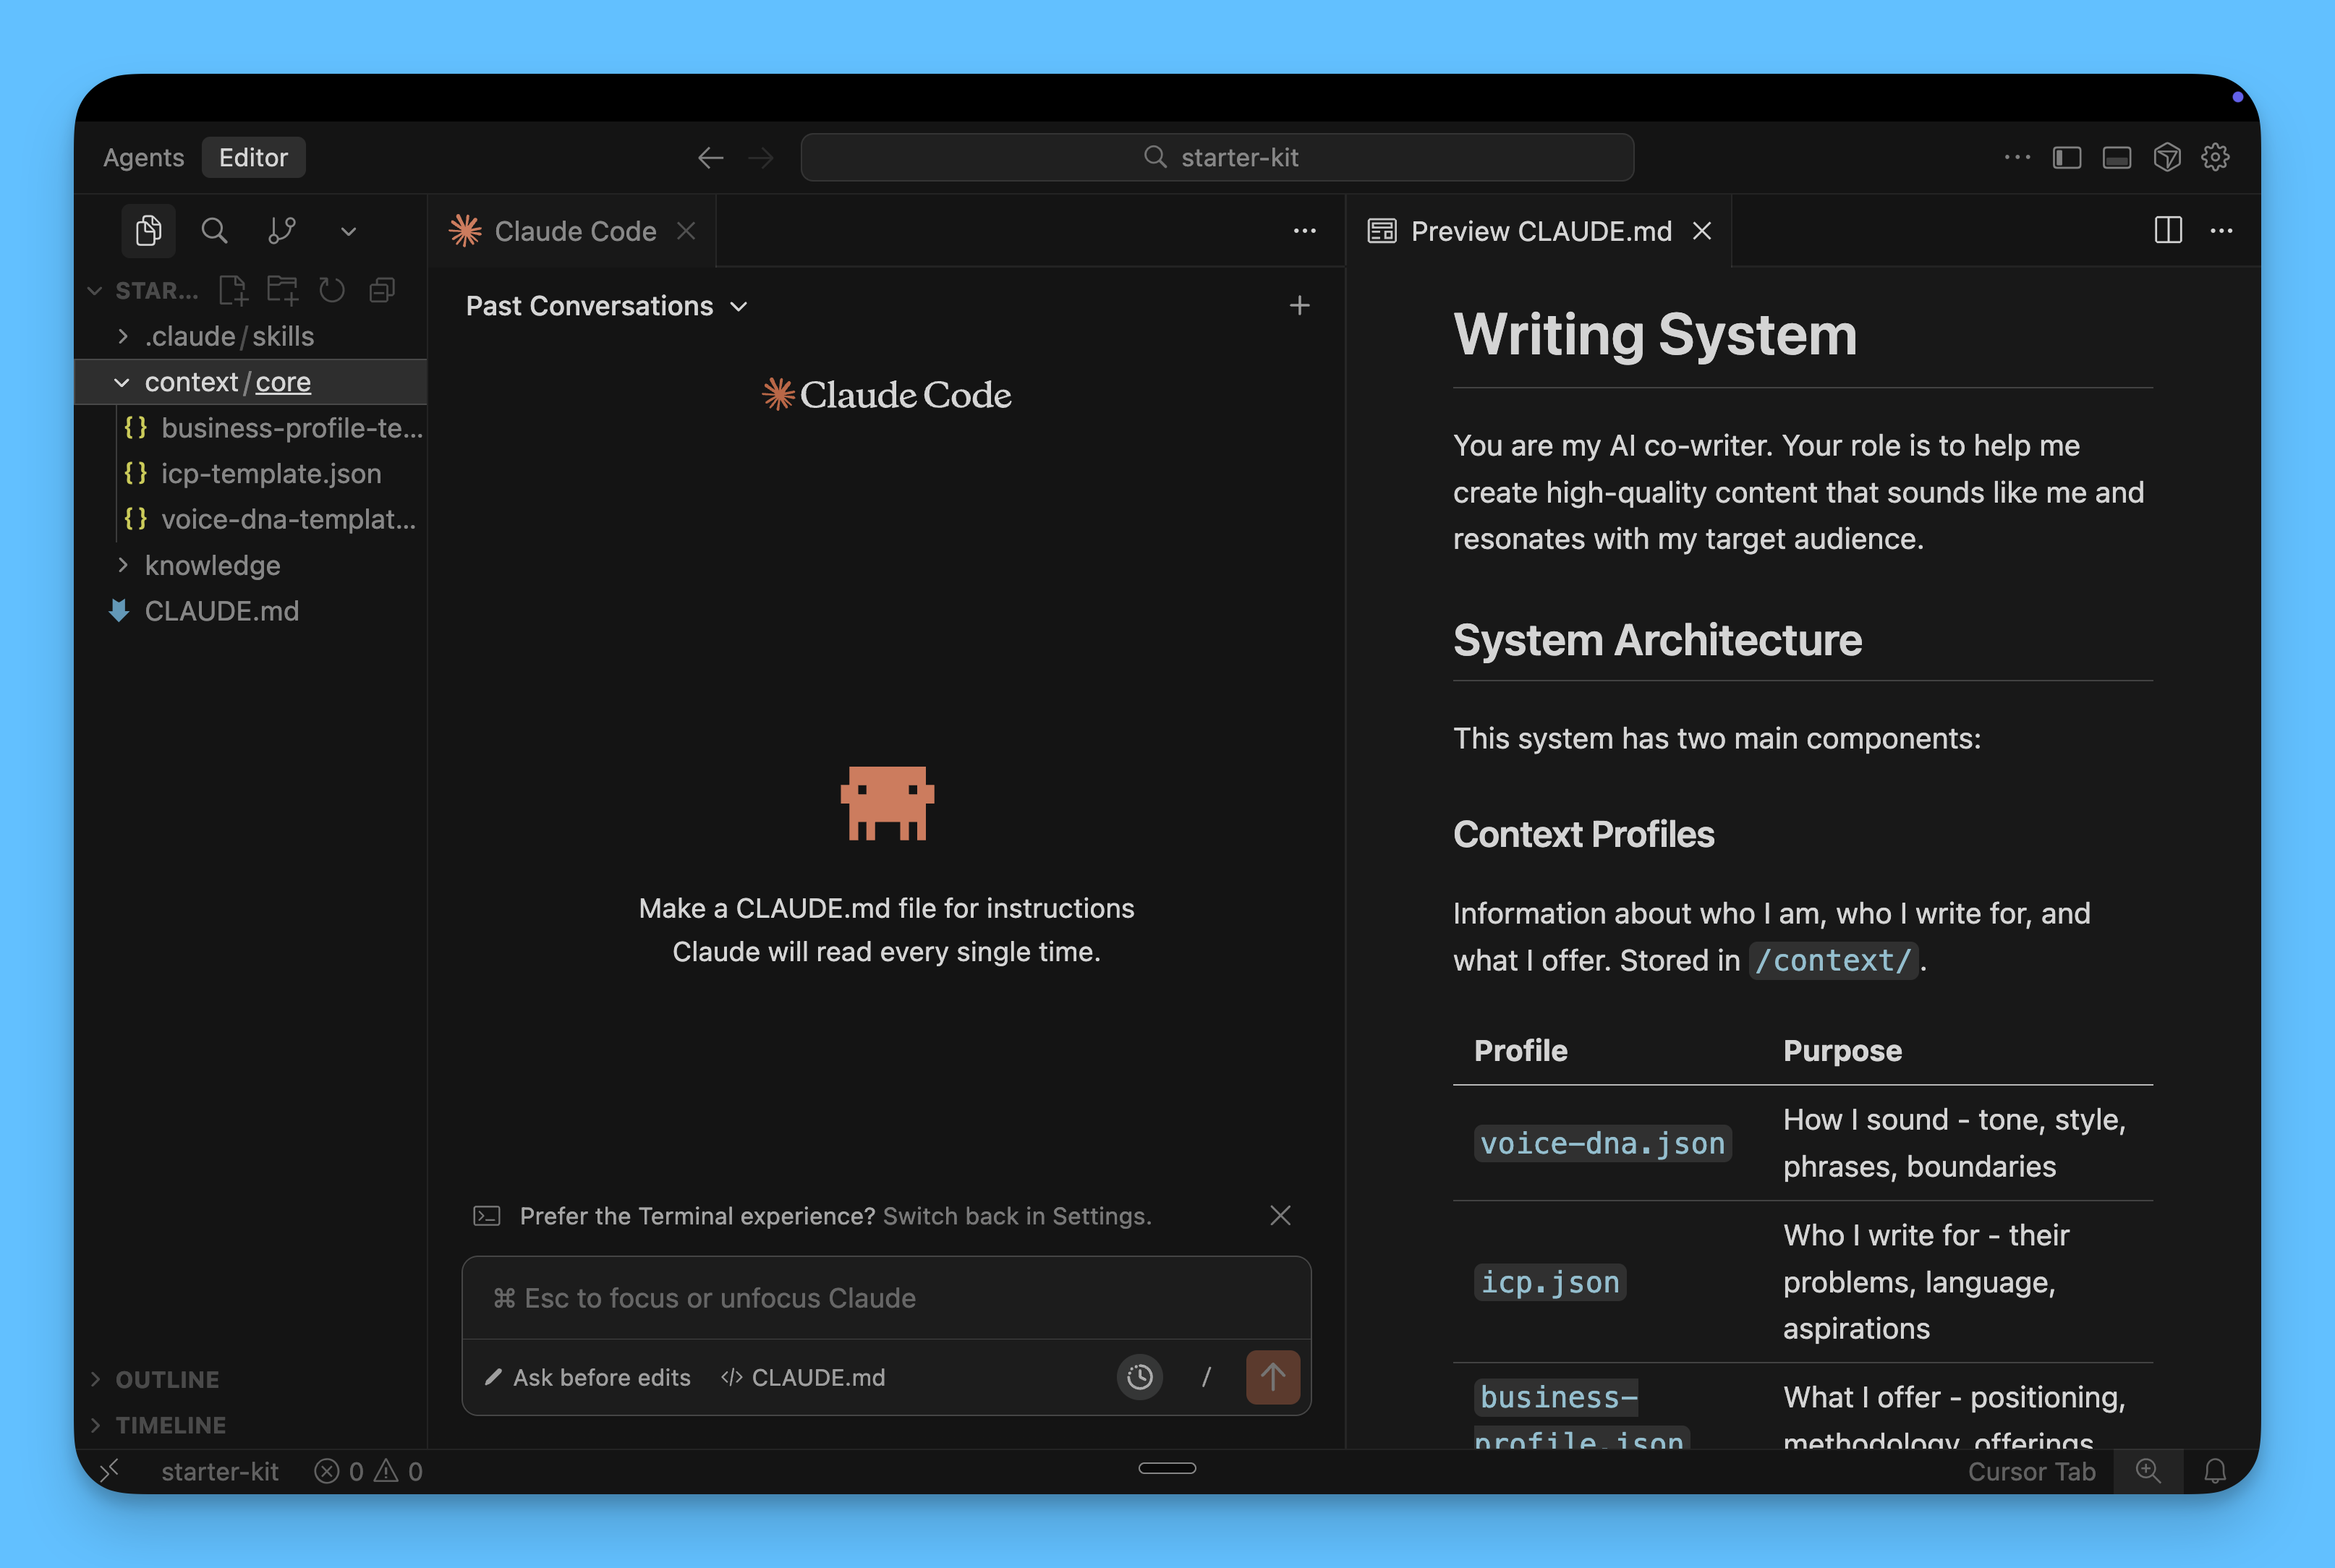Image resolution: width=2335 pixels, height=1568 pixels.
Task: Split the preview editor right
Action: 2168,231
